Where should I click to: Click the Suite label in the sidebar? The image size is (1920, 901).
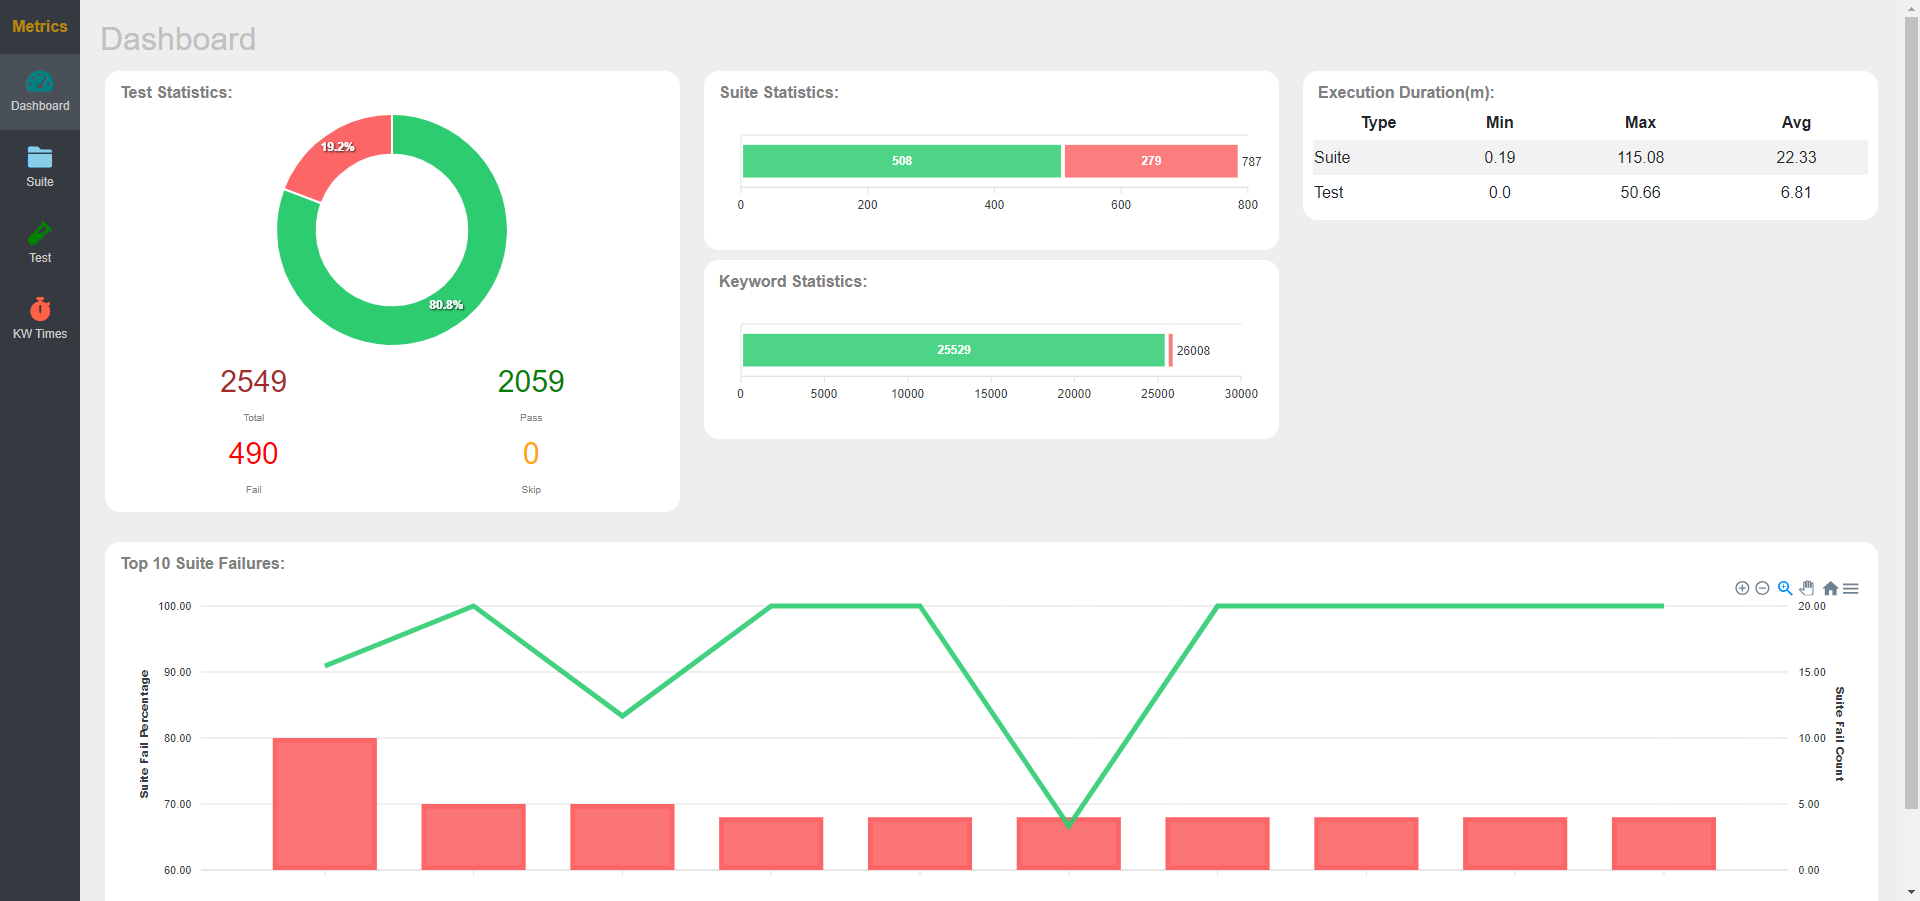click(40, 181)
